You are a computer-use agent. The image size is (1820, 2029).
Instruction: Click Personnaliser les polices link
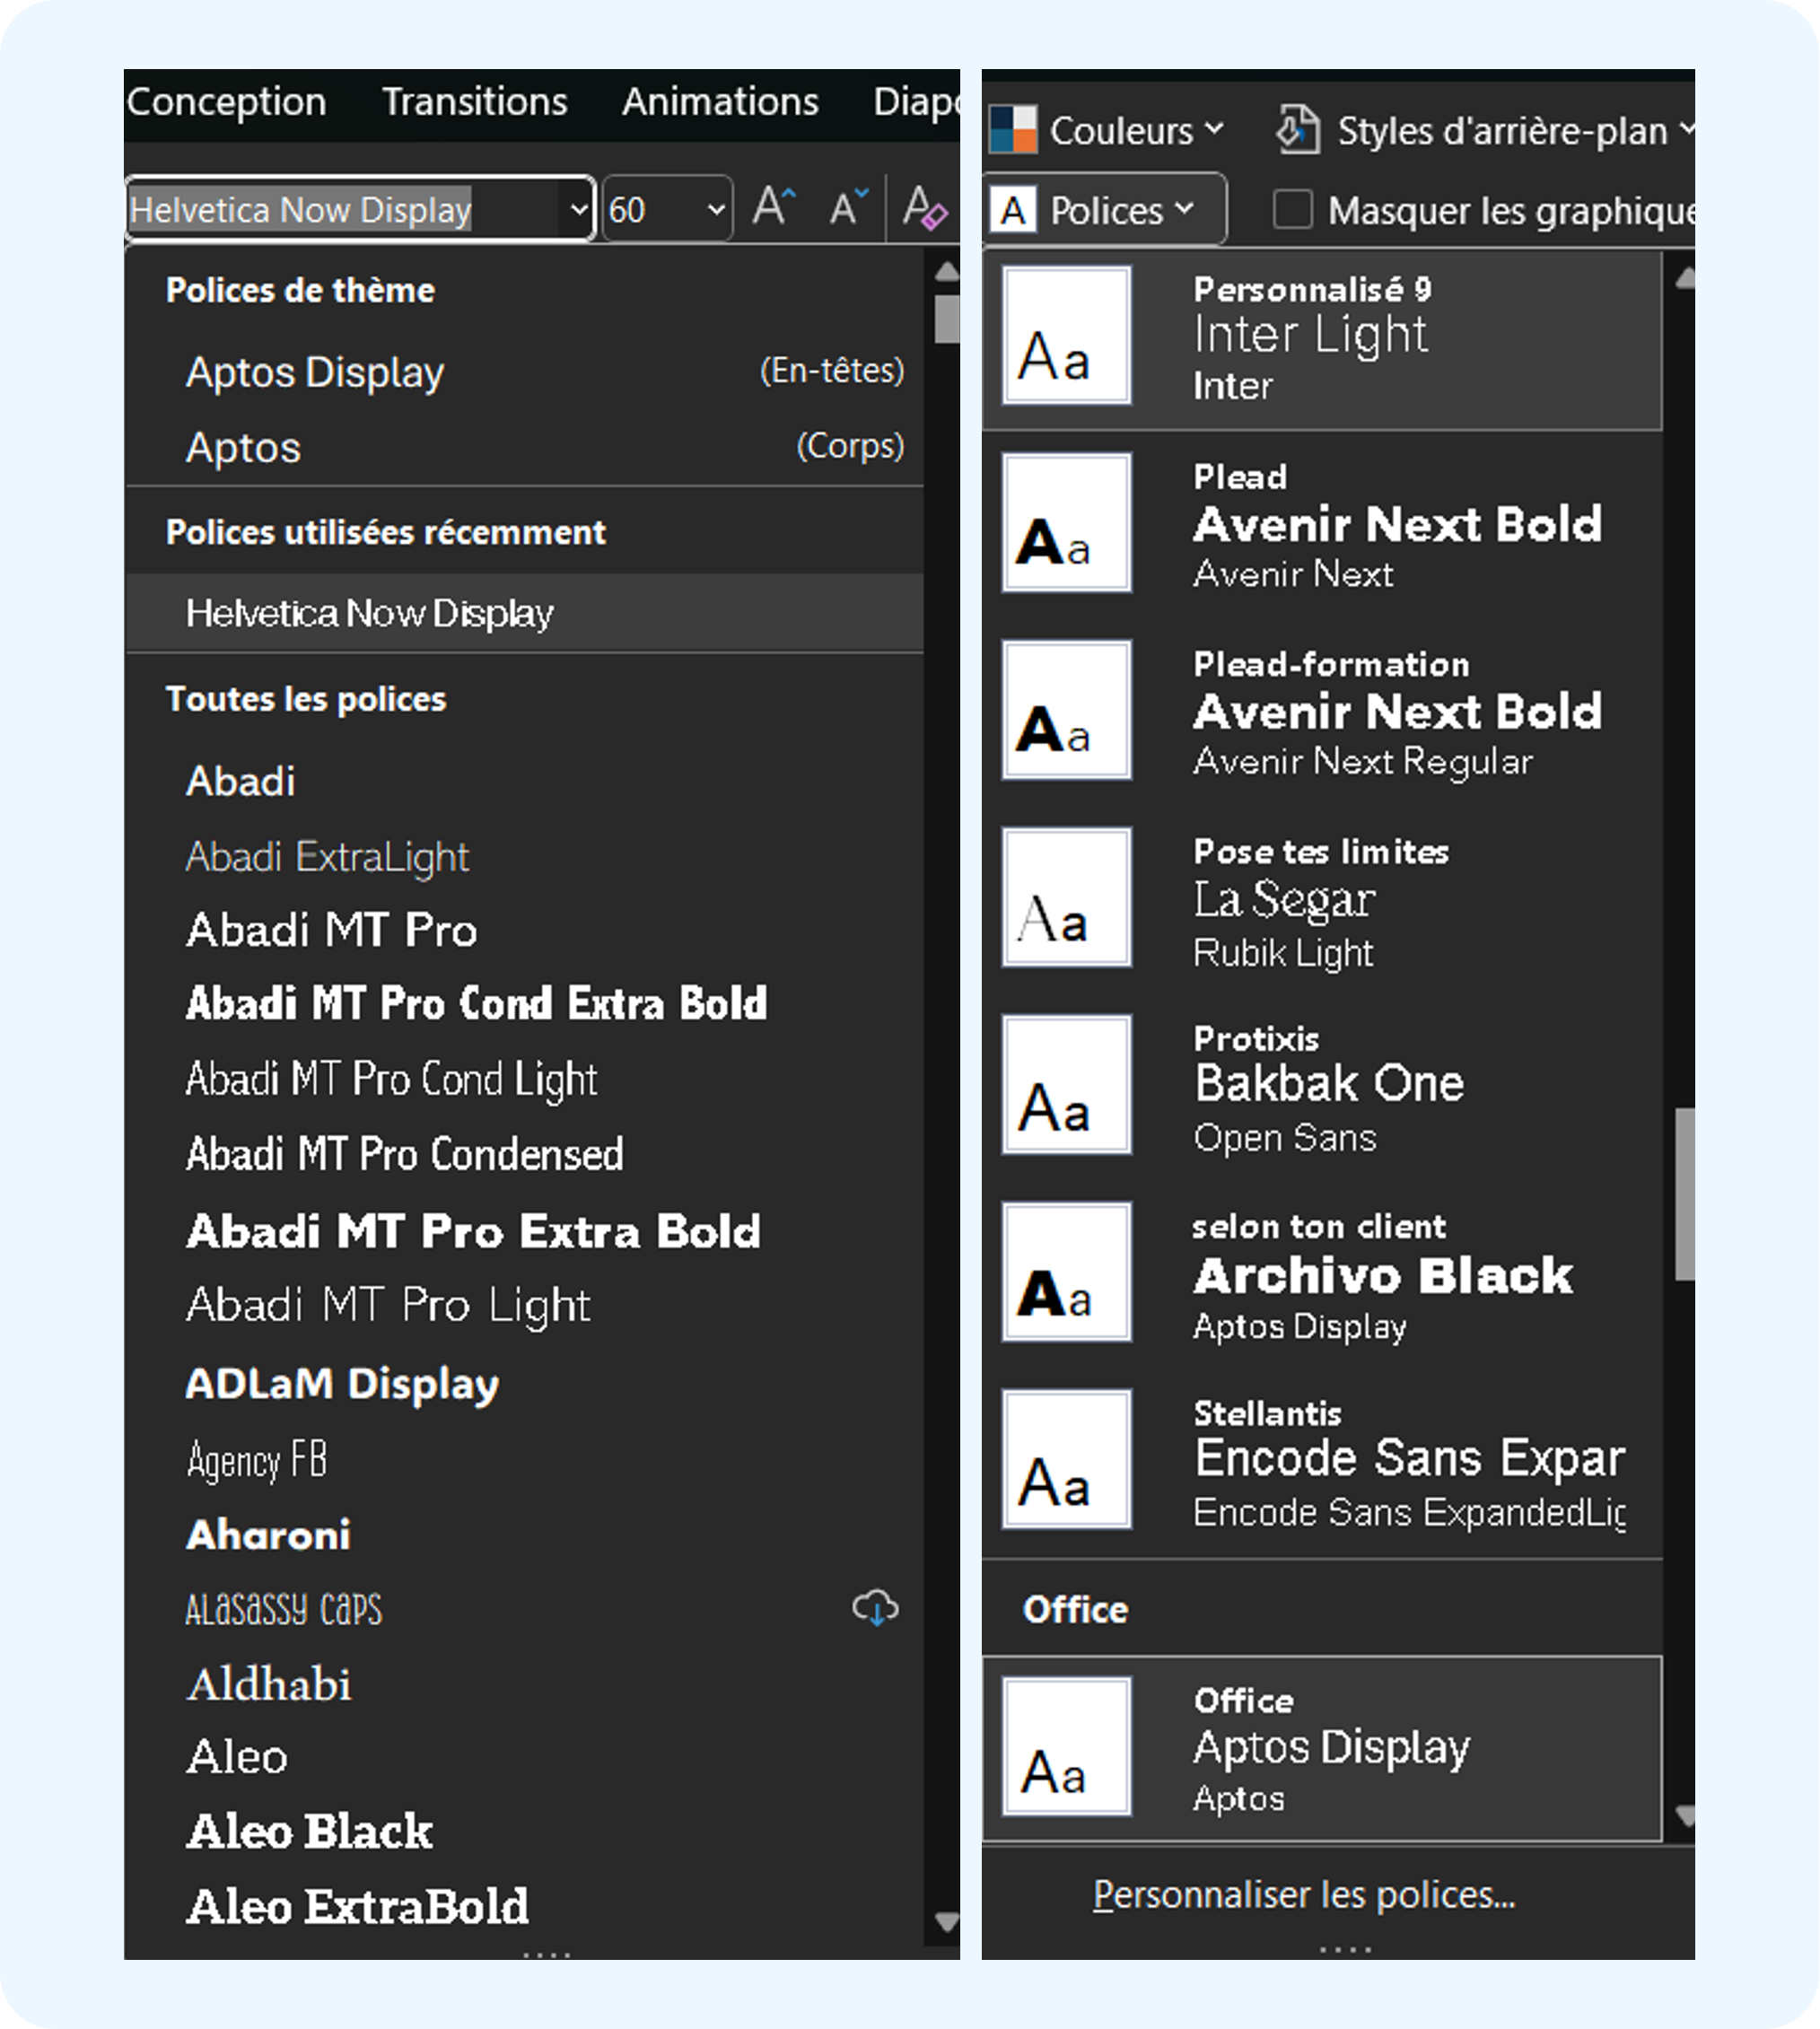tap(1303, 1895)
